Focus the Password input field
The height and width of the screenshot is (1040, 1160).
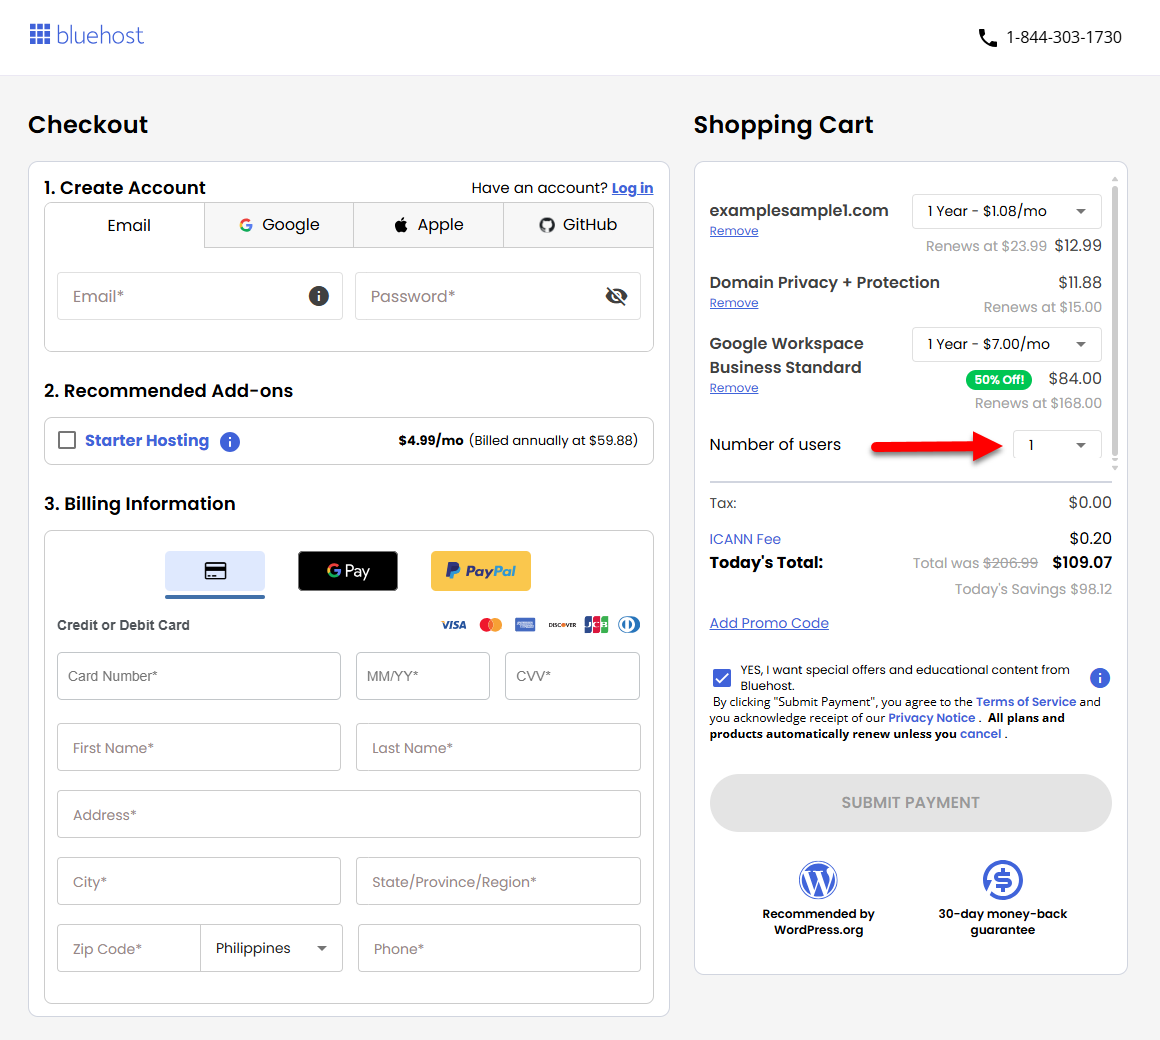click(498, 296)
